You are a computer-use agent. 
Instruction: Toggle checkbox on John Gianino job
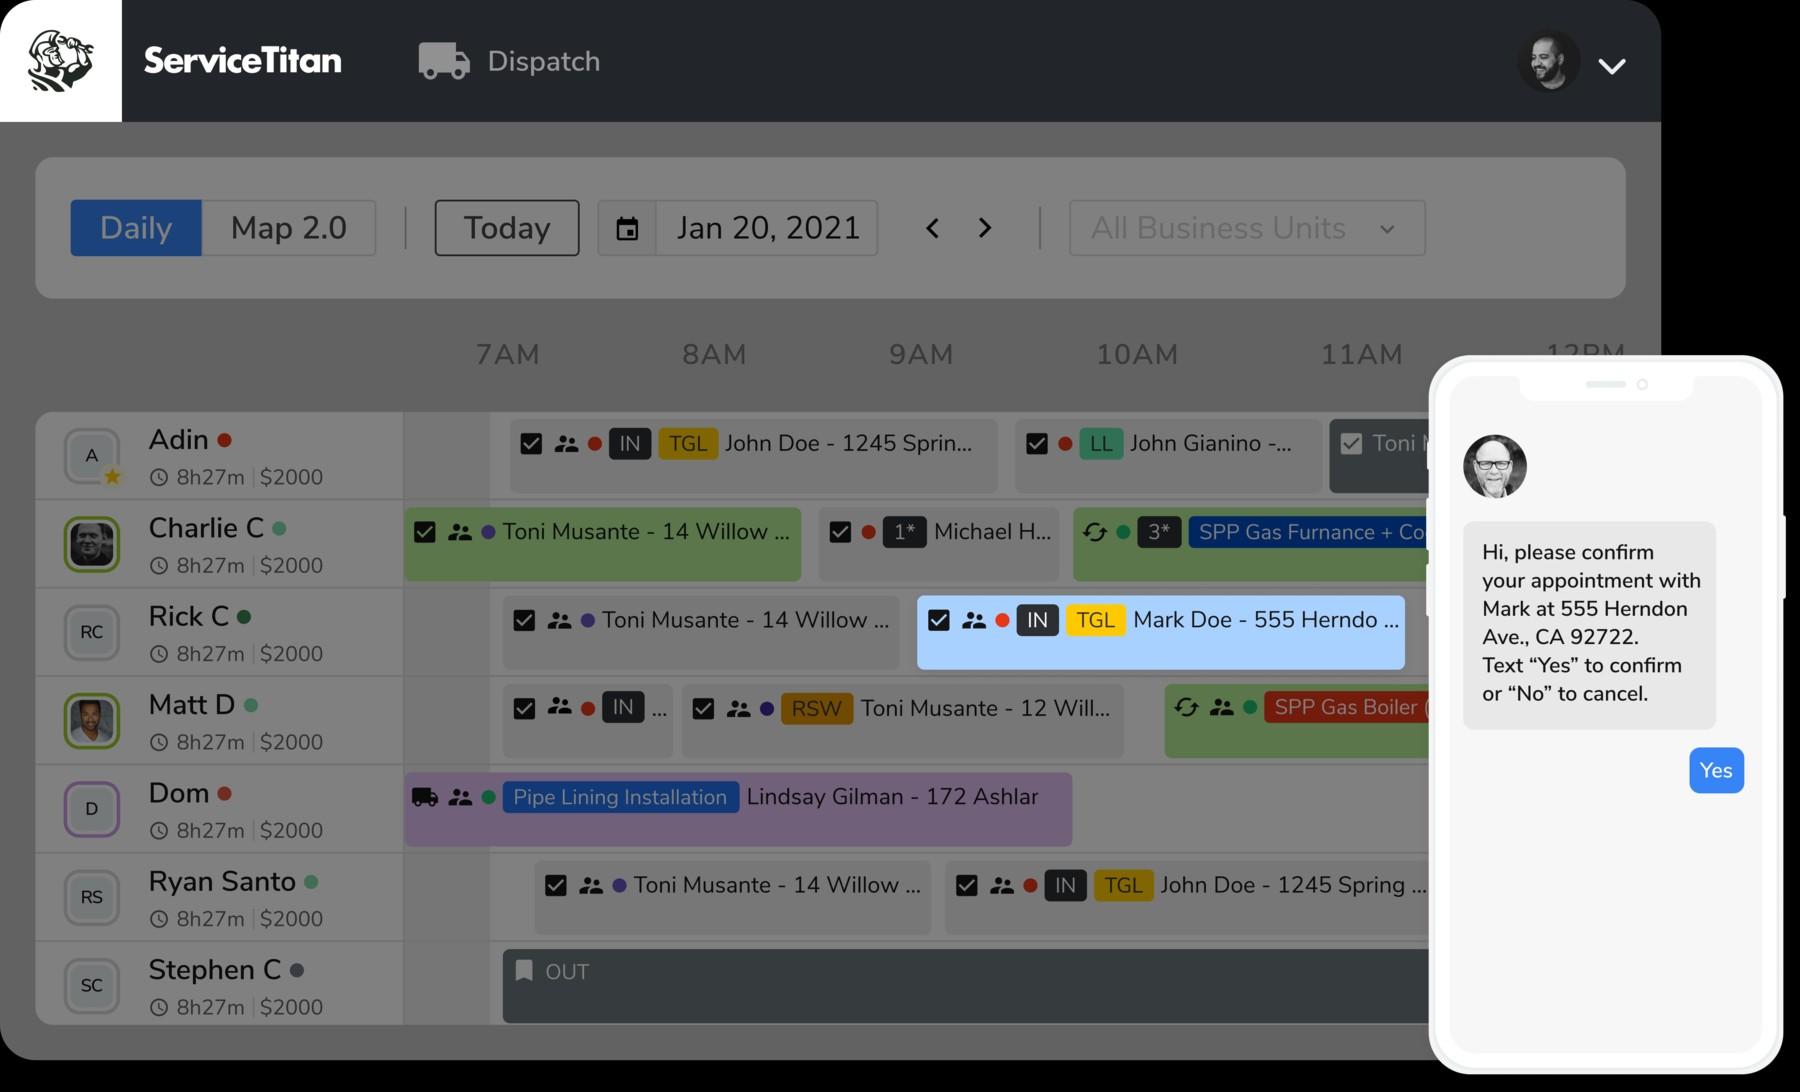click(1037, 444)
